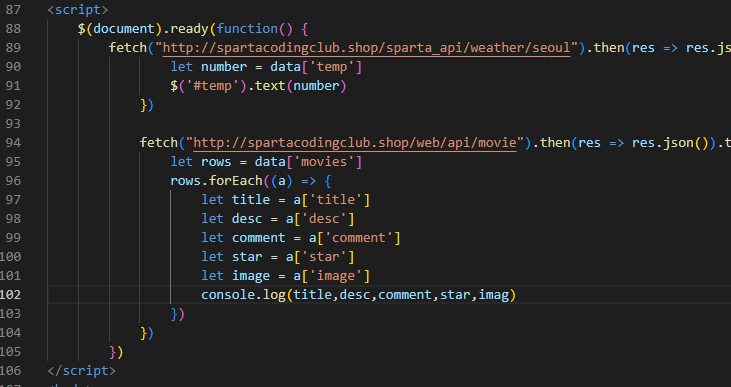Screen dimensions: 731x387
Task: Click line number 88 in gutter
Action: coord(13,28)
